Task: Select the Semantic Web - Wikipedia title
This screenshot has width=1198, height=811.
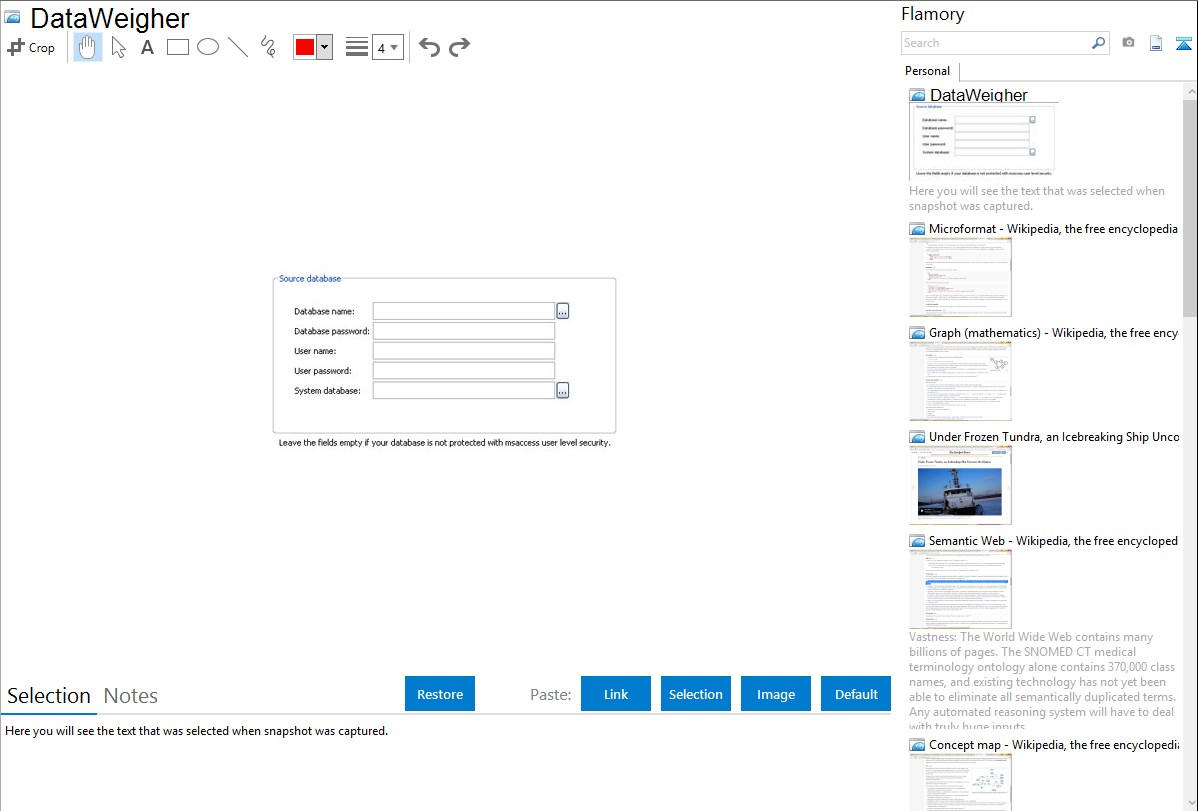Action: coord(1053,540)
